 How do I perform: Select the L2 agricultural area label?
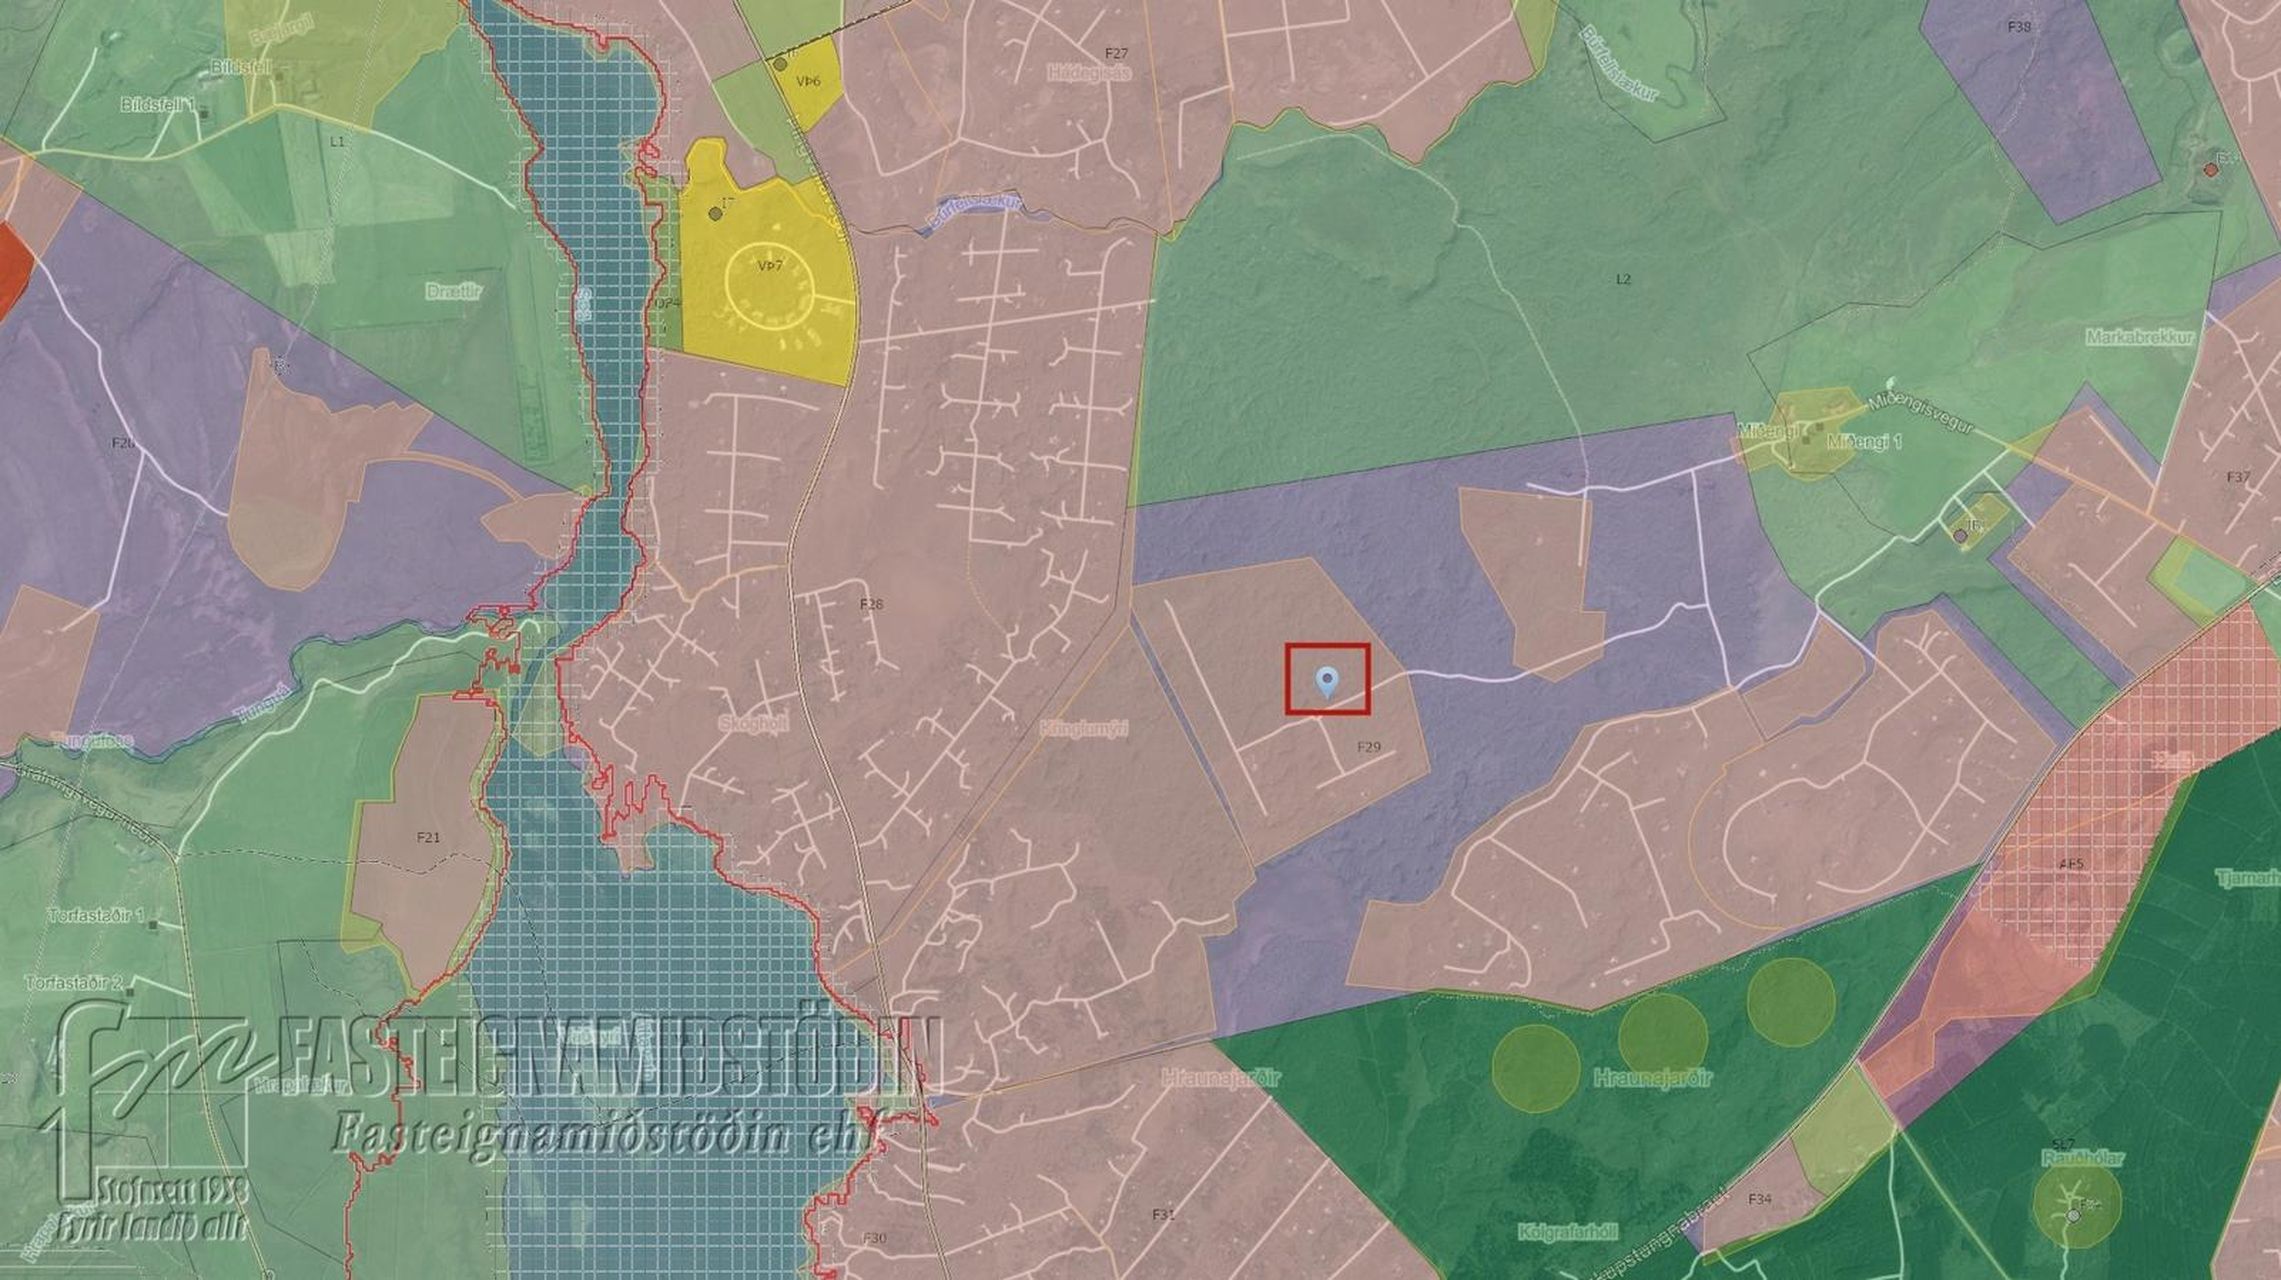(x=1622, y=279)
